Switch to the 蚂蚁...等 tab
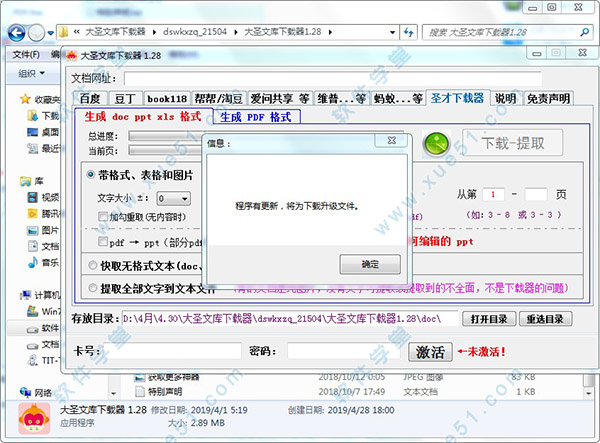Viewport: 600px width, 443px height. pyautogui.click(x=397, y=99)
